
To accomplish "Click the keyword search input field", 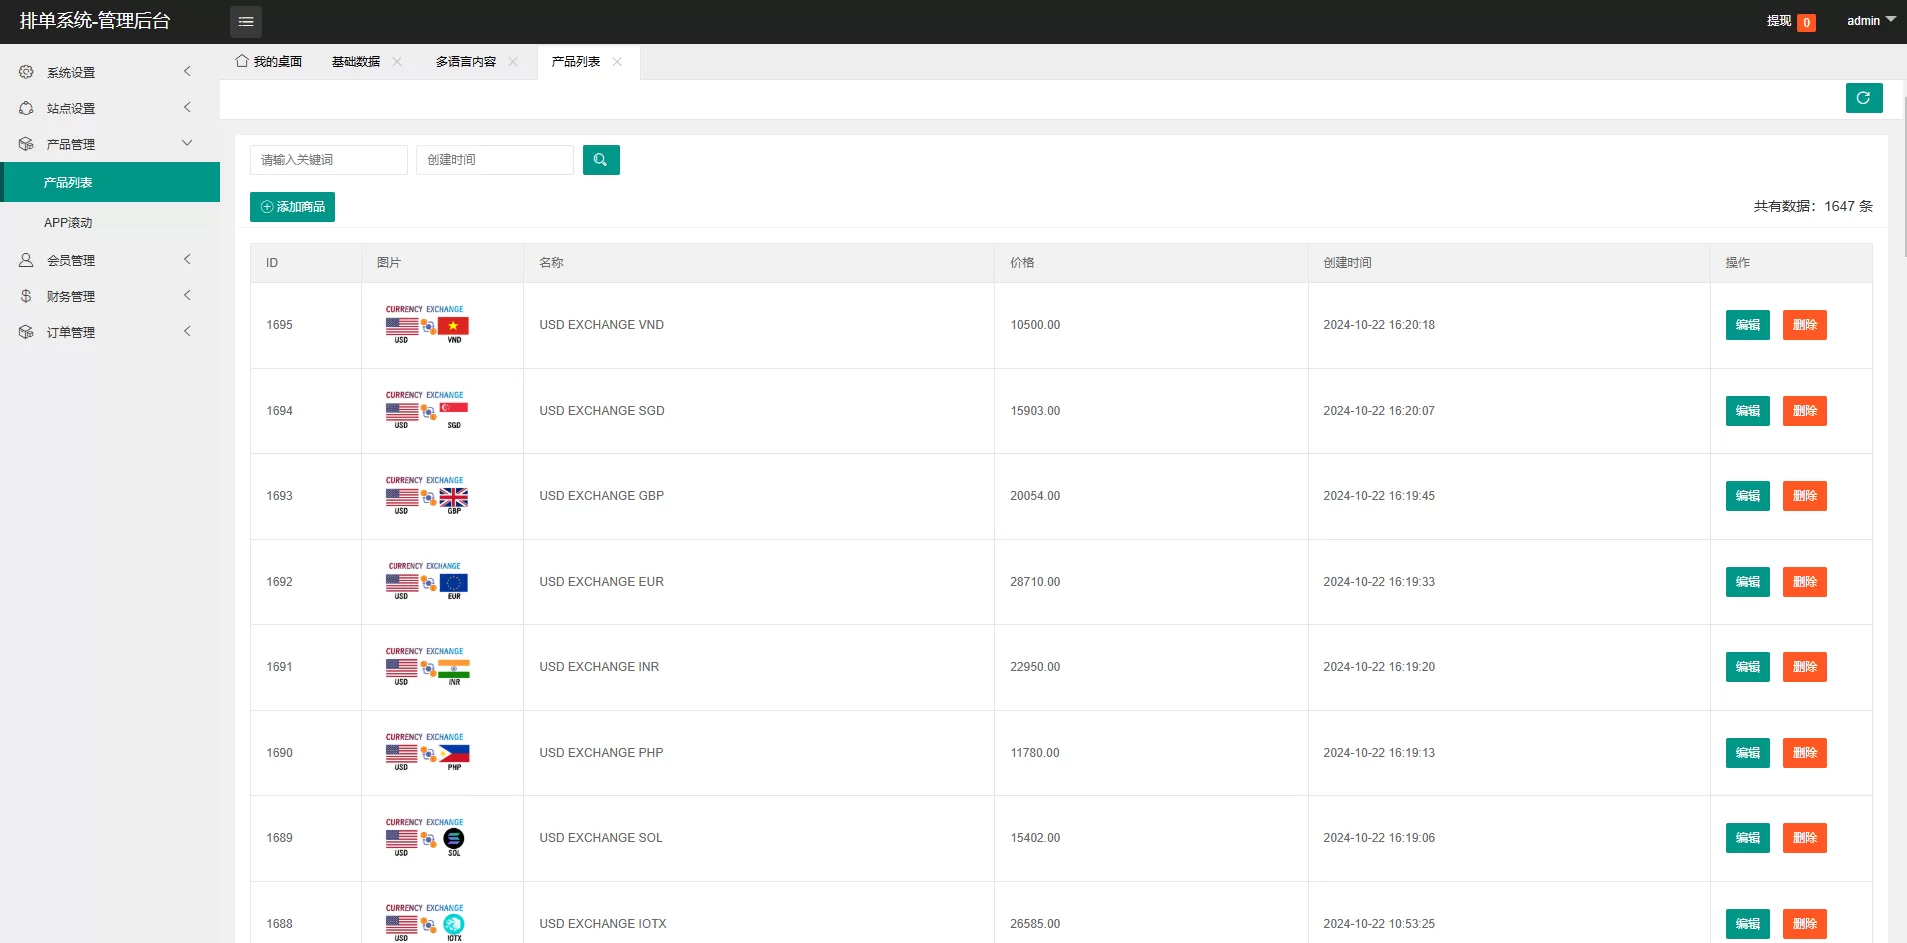I will pos(328,160).
